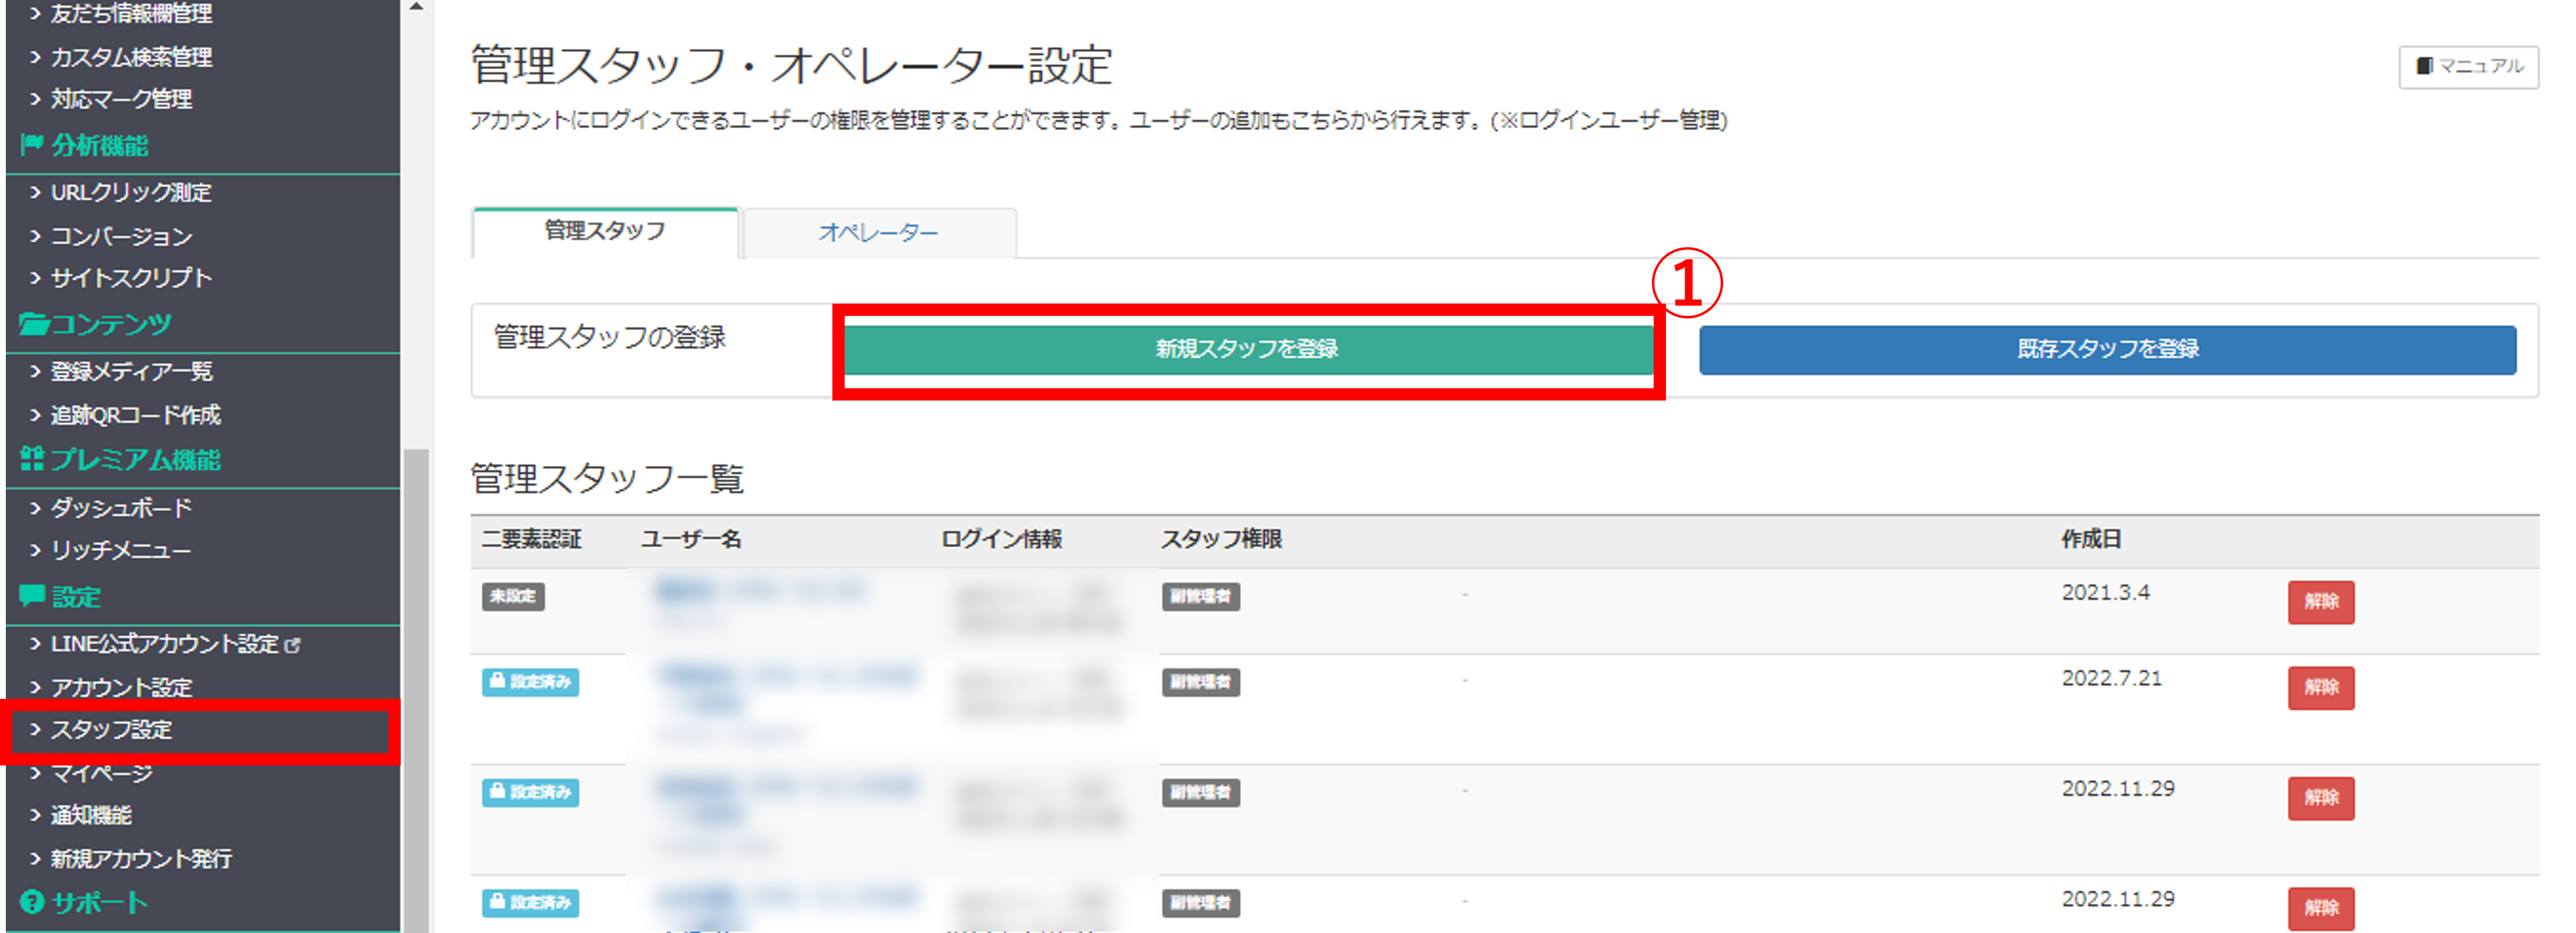Click the sidebar scrollbar thumb

click(417, 690)
